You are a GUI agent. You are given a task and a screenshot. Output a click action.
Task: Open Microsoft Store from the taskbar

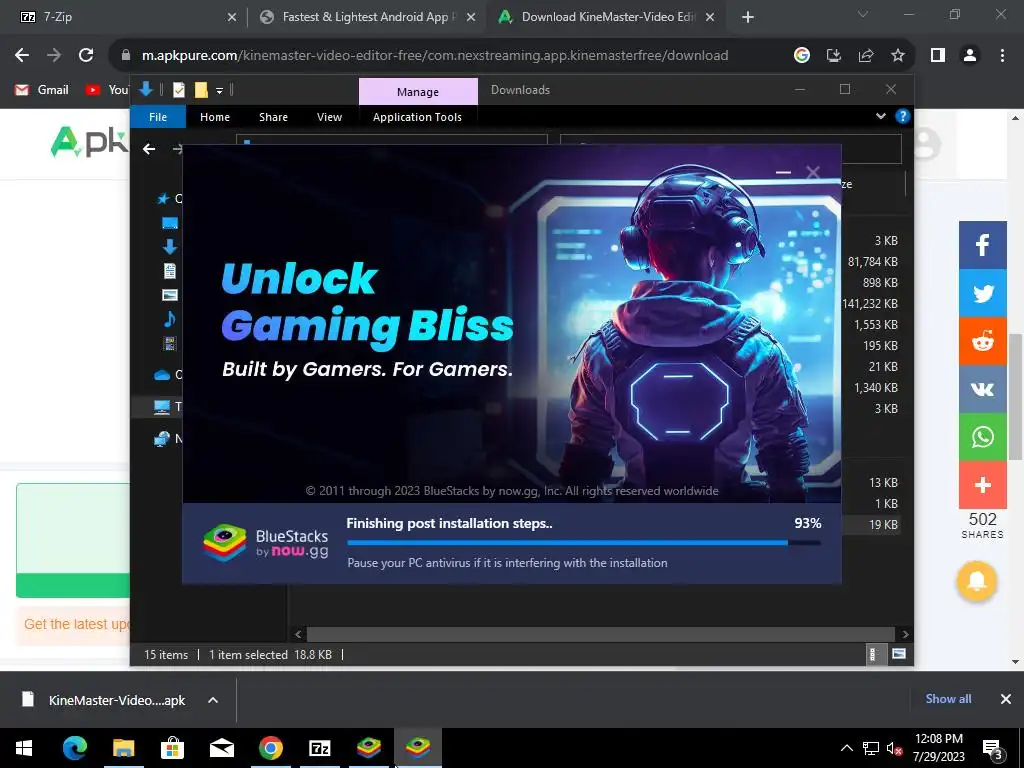172,748
